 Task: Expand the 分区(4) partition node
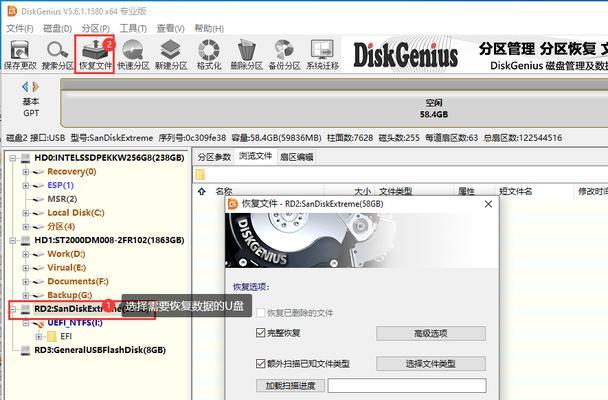coord(26,226)
